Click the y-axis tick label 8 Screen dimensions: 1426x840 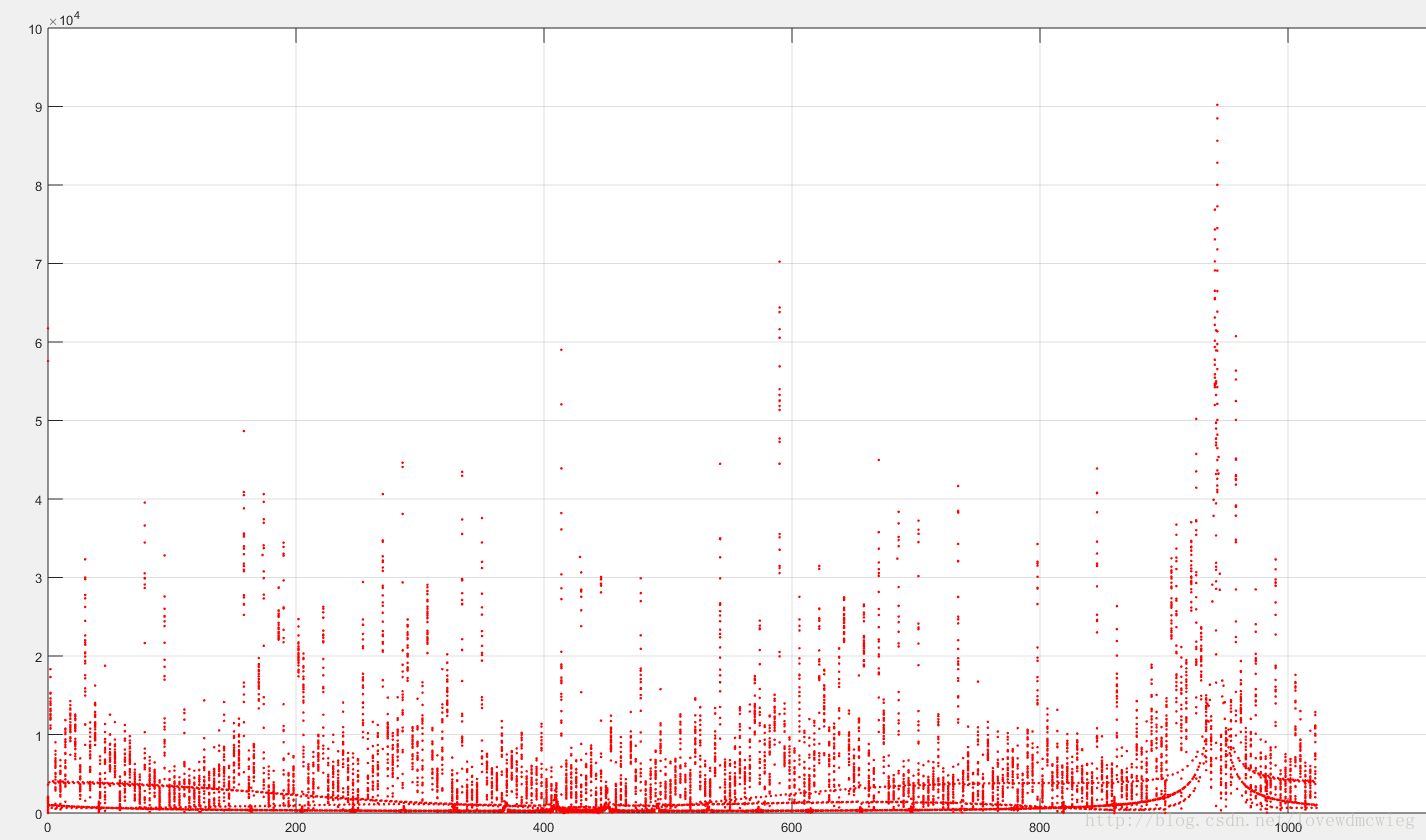click(38, 185)
